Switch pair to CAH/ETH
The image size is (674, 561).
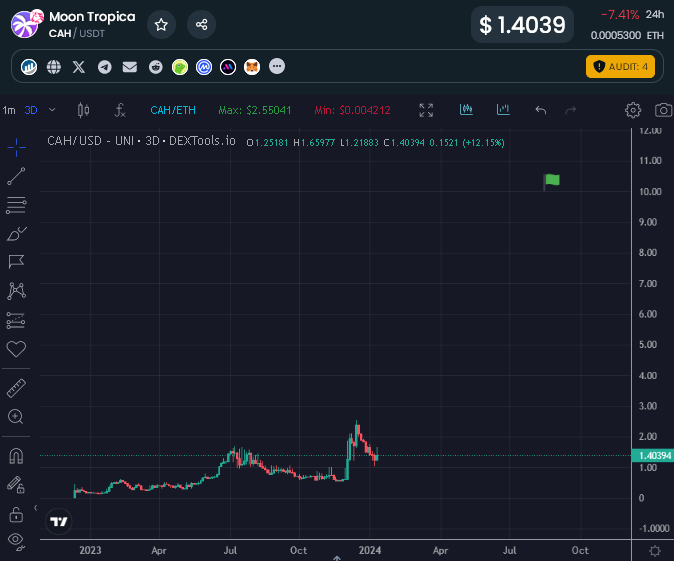tap(173, 110)
